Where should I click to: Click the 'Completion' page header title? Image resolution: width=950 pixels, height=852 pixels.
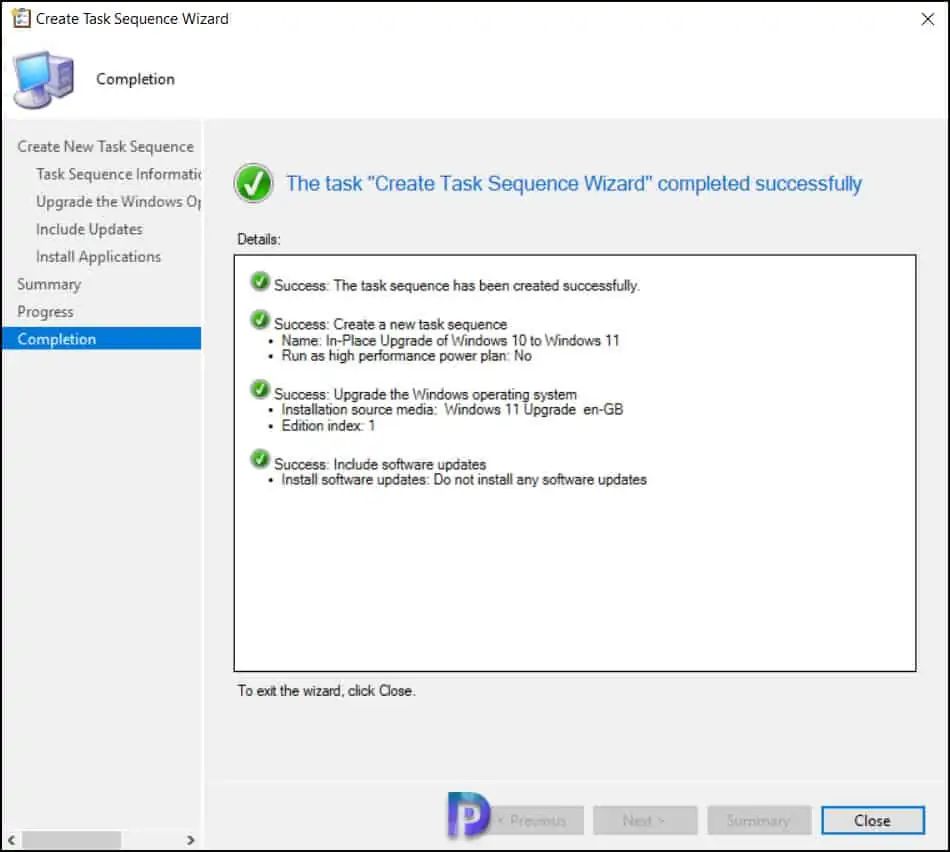tap(135, 79)
